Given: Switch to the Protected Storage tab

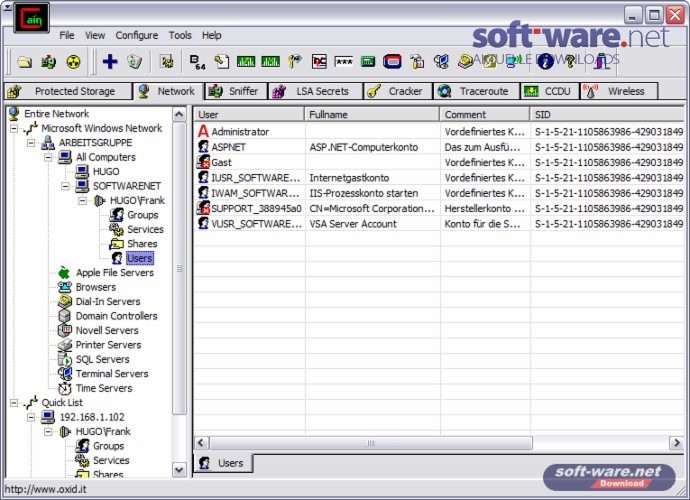Looking at the screenshot, I should [68, 91].
